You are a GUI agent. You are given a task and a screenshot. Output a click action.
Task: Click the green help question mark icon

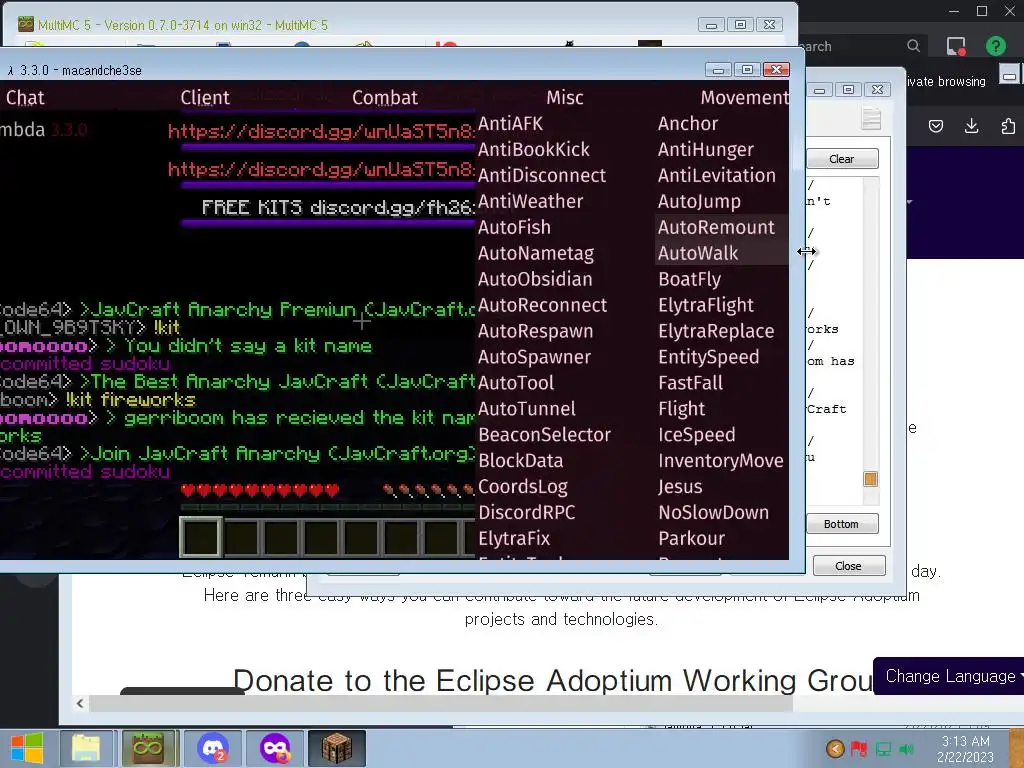(996, 46)
